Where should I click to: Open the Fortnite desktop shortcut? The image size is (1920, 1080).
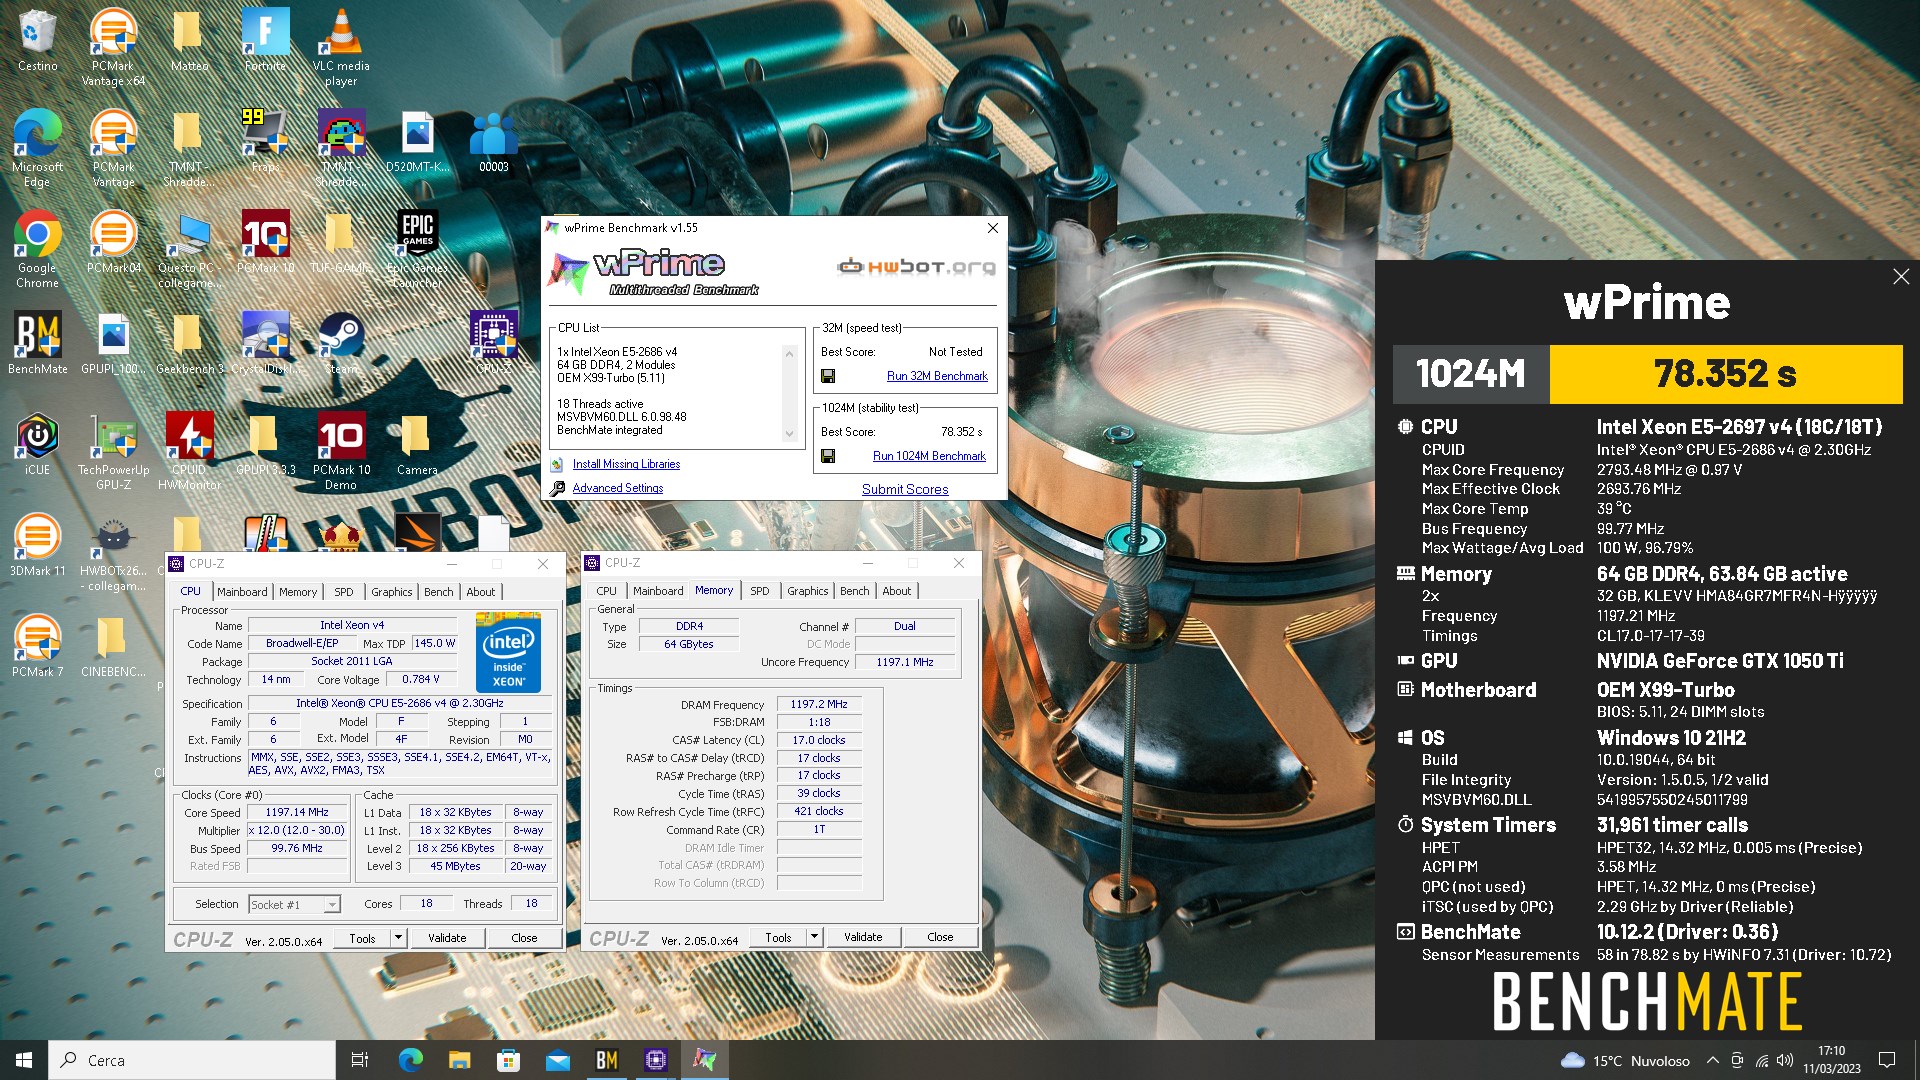265,40
